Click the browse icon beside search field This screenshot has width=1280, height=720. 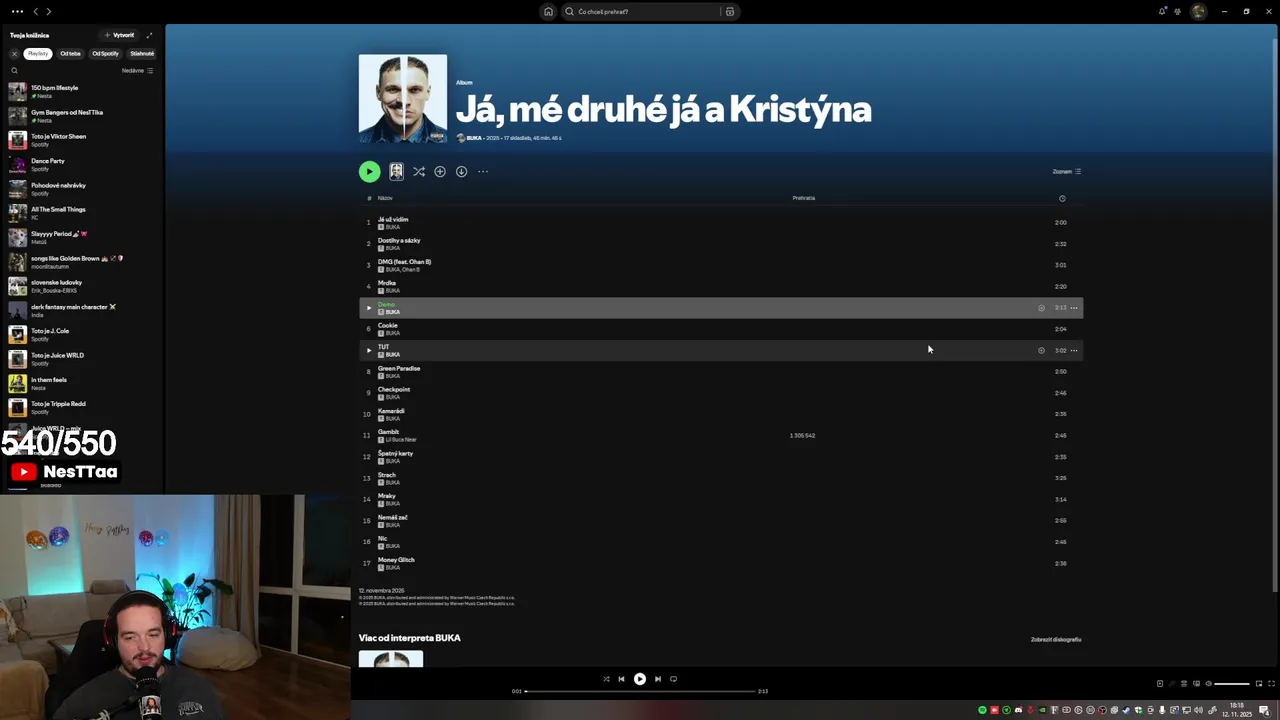(730, 12)
